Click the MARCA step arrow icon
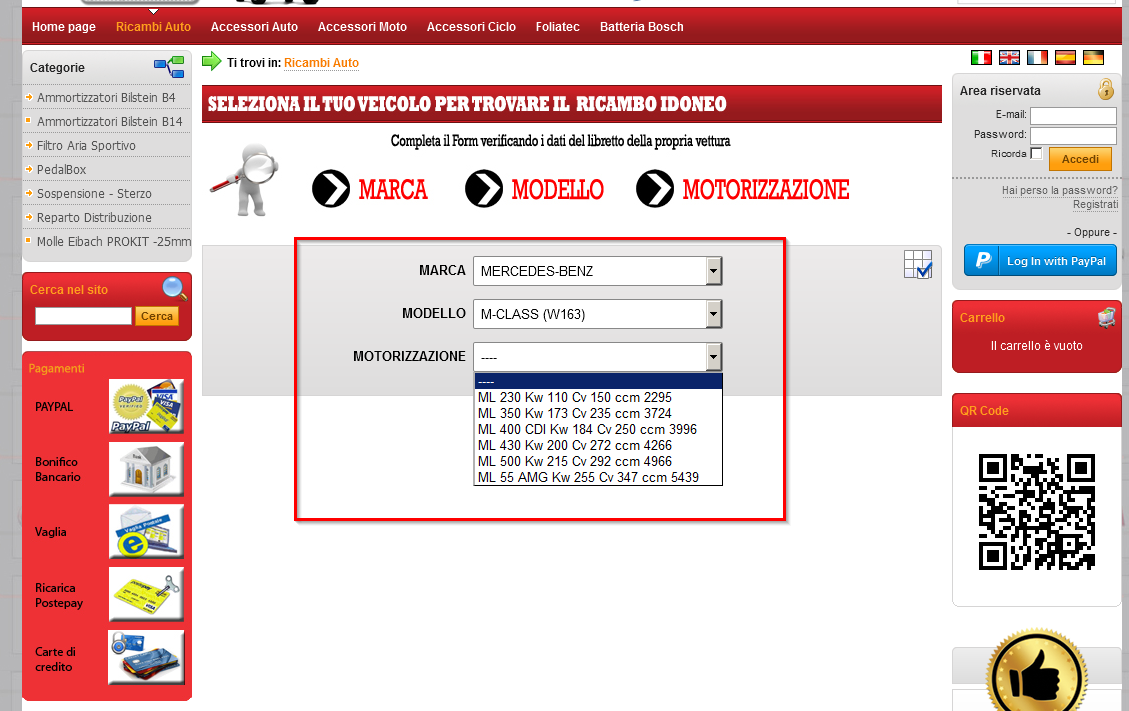The height and width of the screenshot is (711, 1129). (330, 189)
